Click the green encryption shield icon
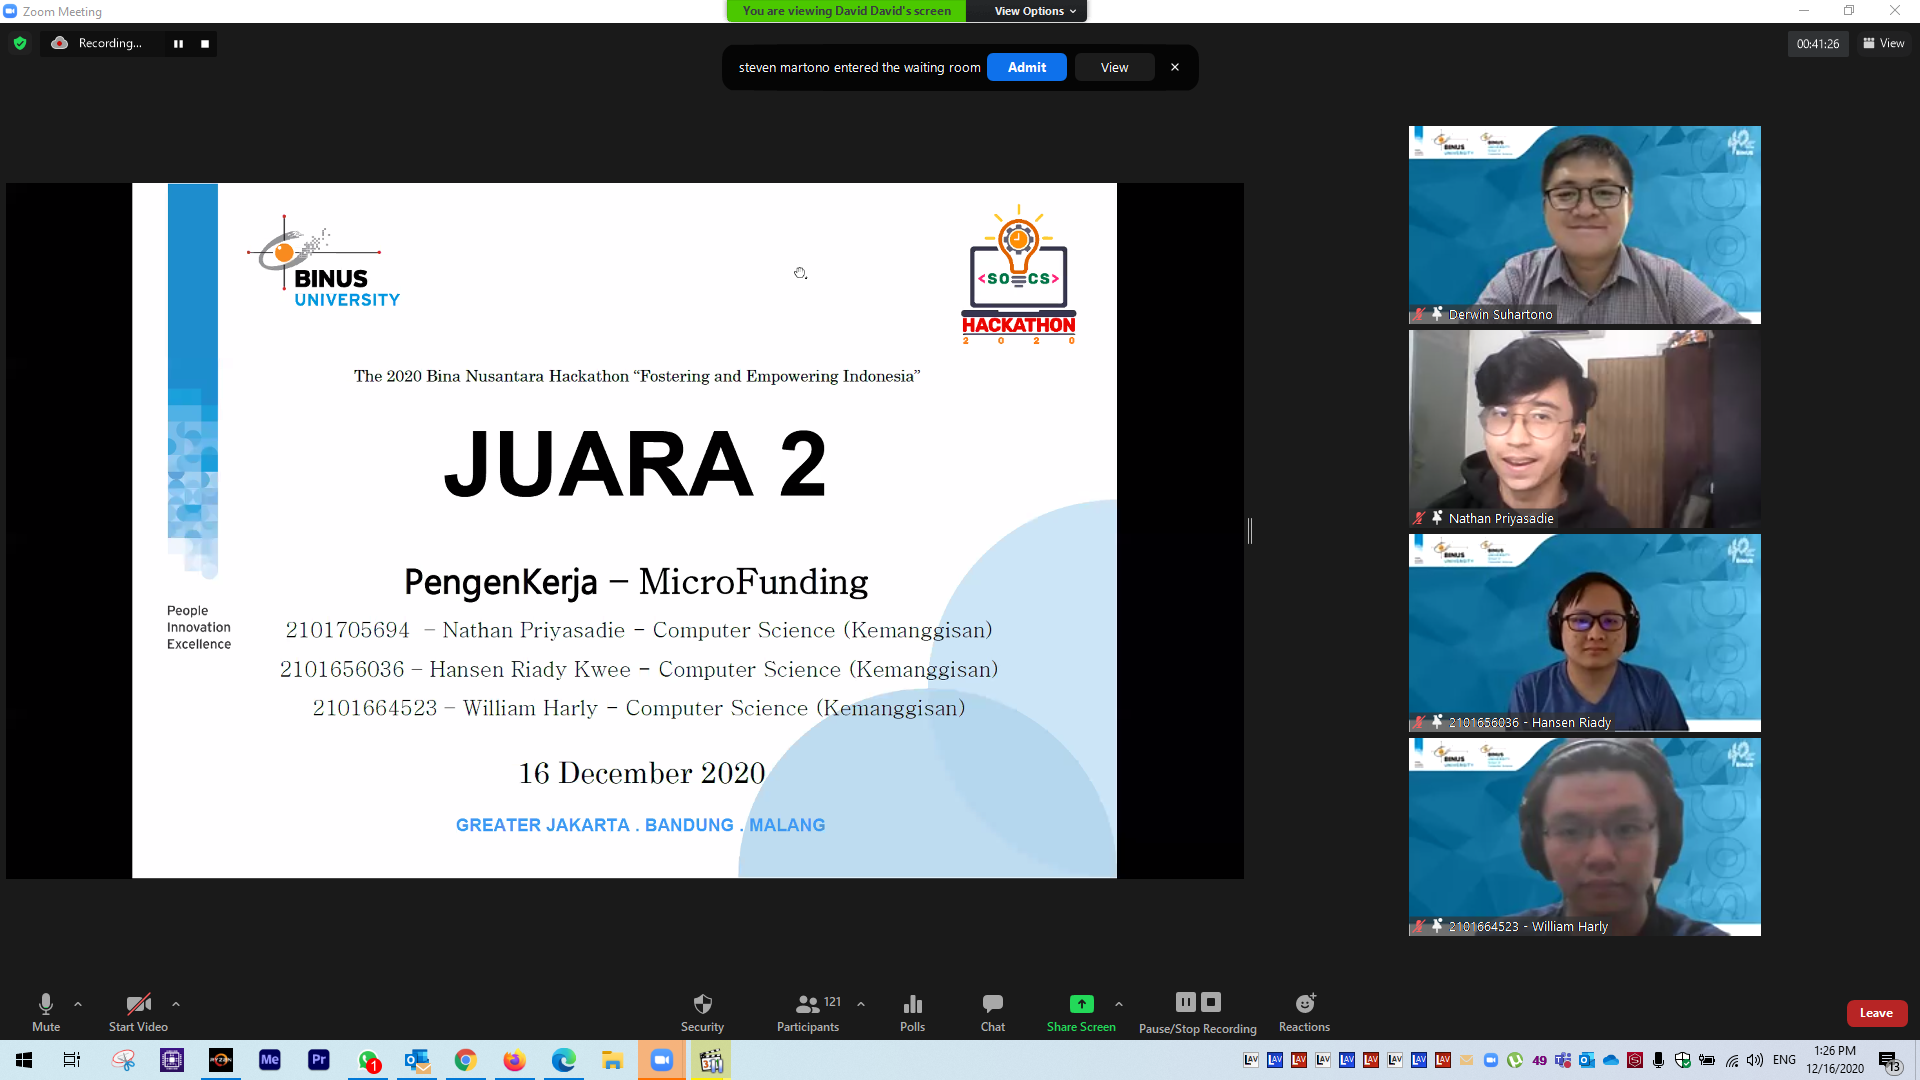The image size is (1920, 1080). [20, 43]
